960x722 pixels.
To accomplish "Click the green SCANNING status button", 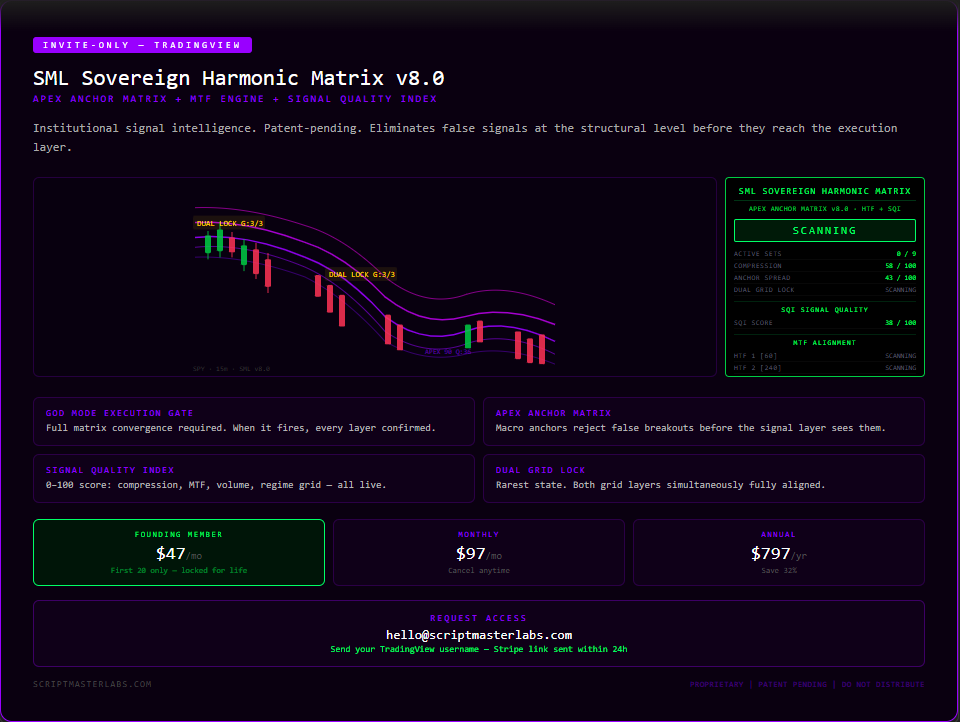I will pos(825,230).
